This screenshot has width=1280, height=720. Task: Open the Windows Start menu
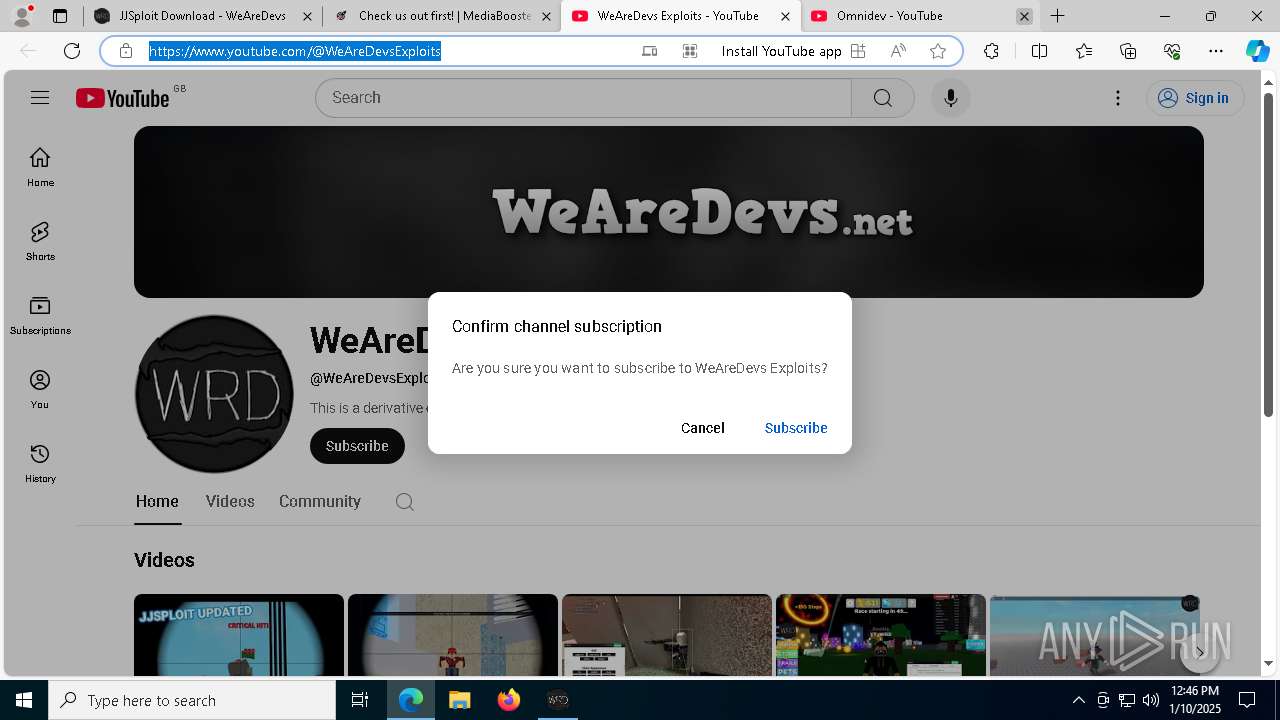click(24, 700)
